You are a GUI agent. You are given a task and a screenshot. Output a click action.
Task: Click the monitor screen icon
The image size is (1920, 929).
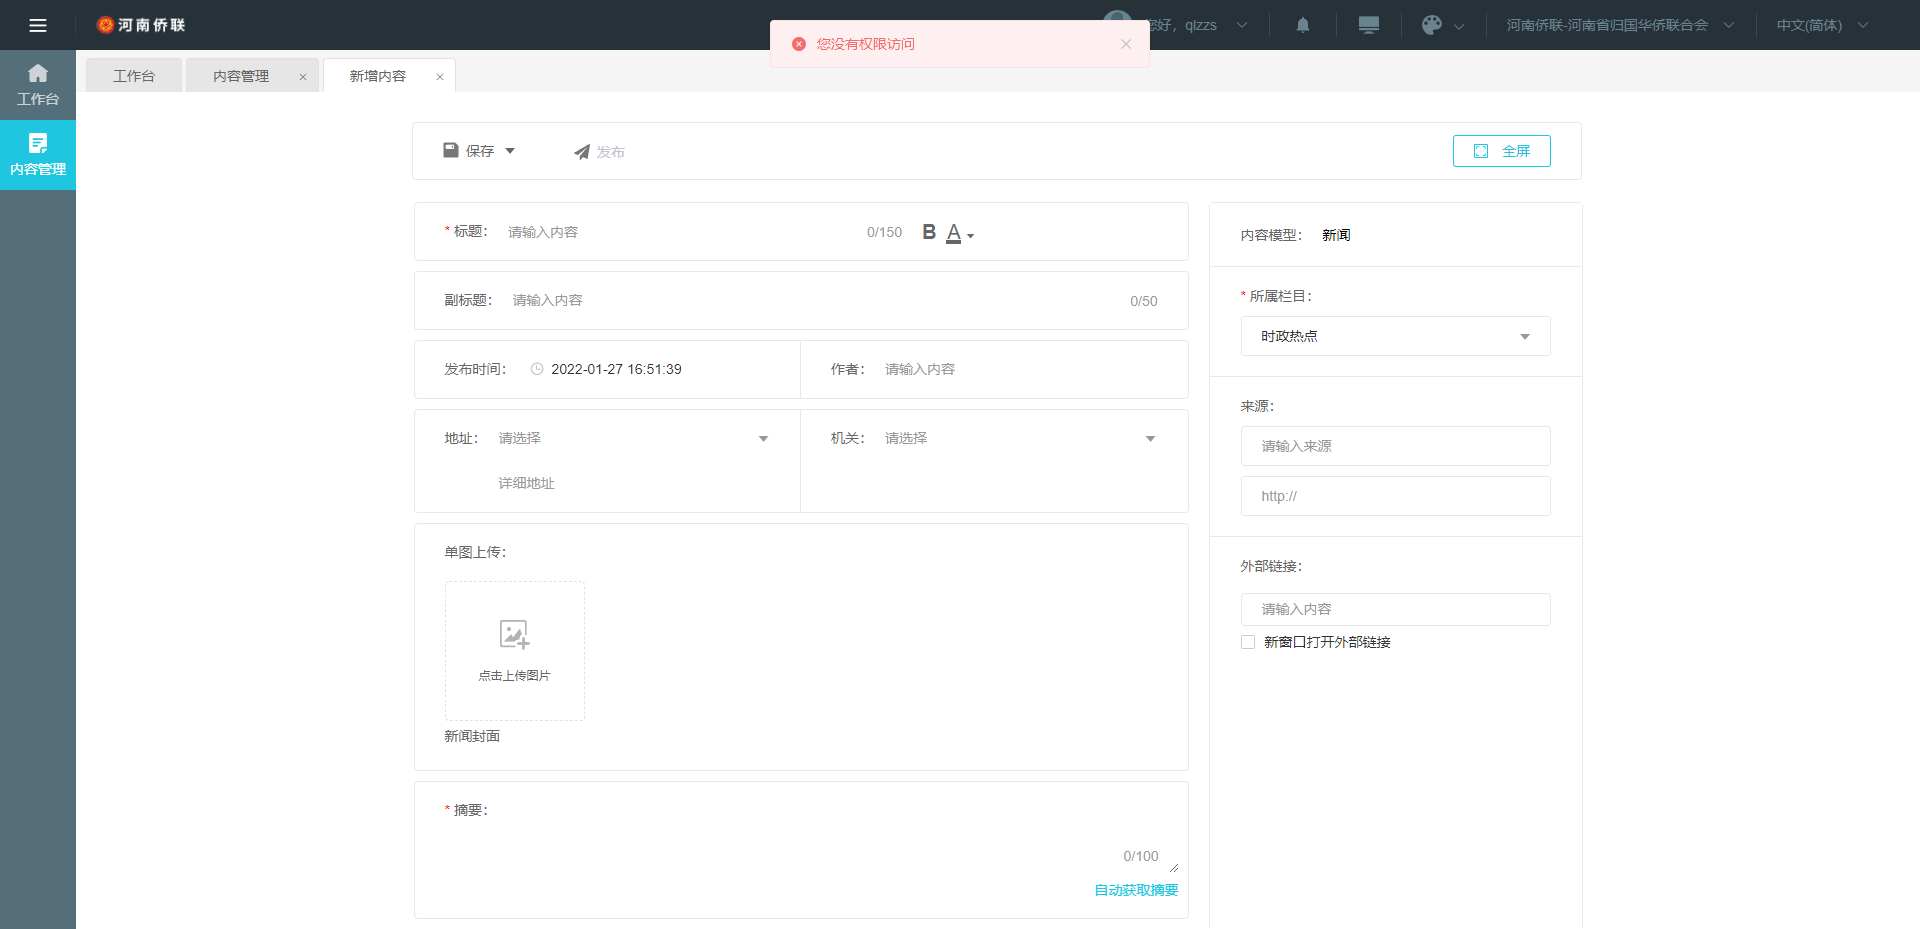pos(1369,25)
